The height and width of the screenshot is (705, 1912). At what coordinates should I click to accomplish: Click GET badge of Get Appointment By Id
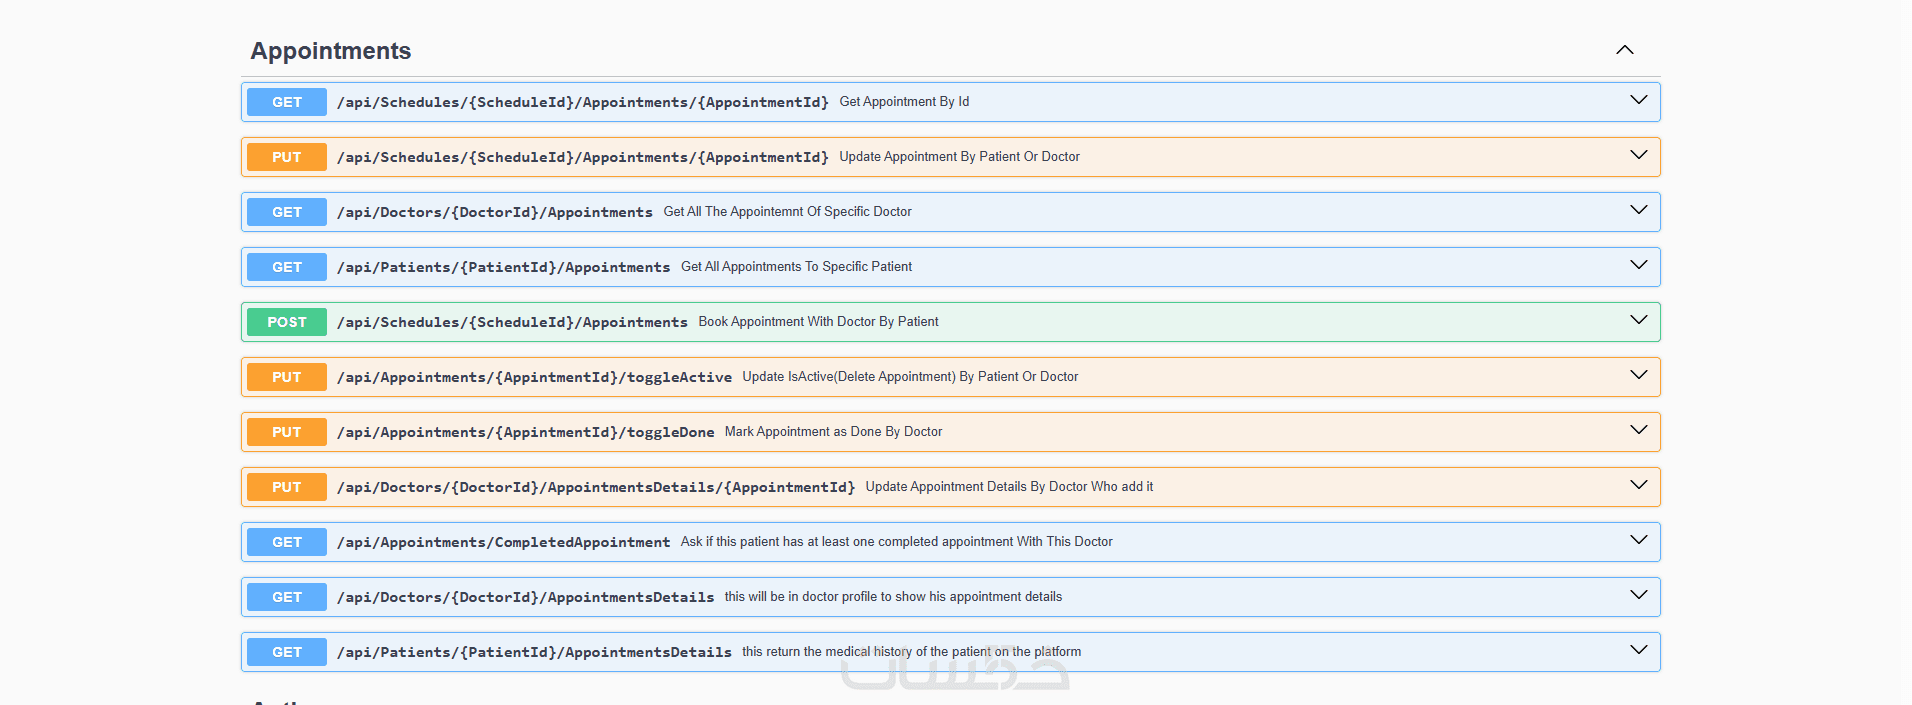(287, 102)
